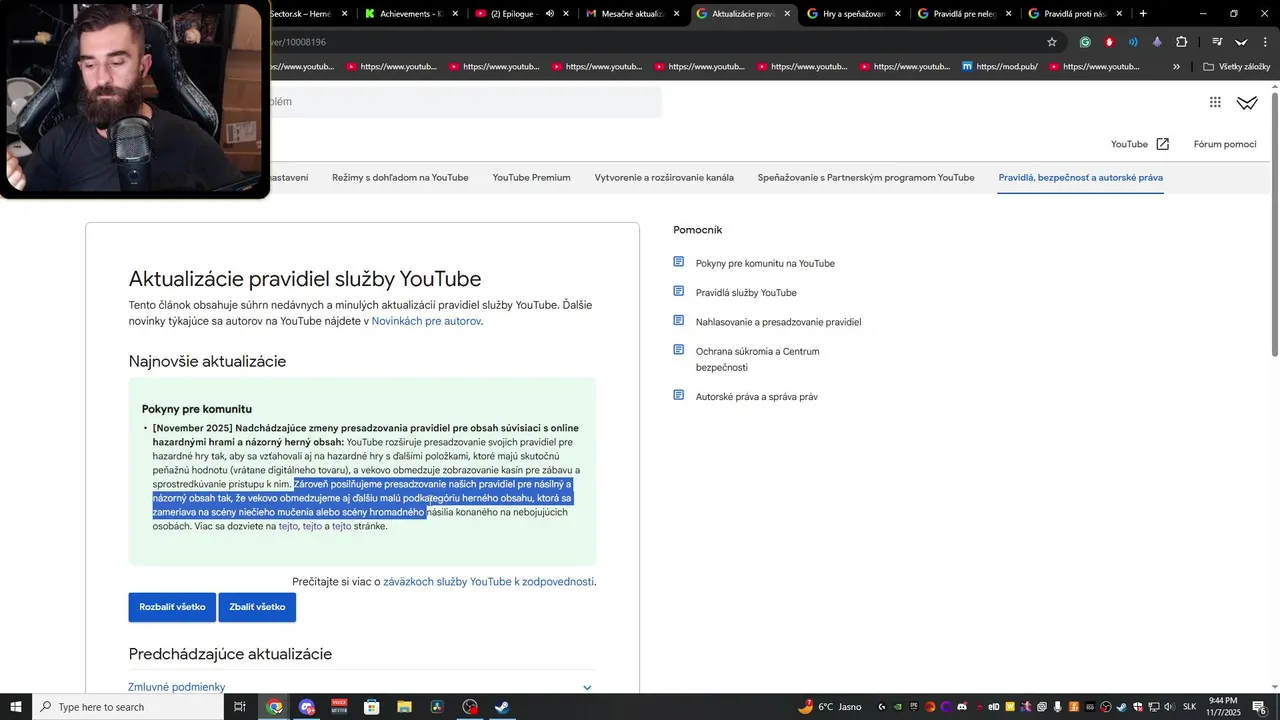Open the YouTube external link icon
Viewport: 1280px width, 720px height.
1163,144
